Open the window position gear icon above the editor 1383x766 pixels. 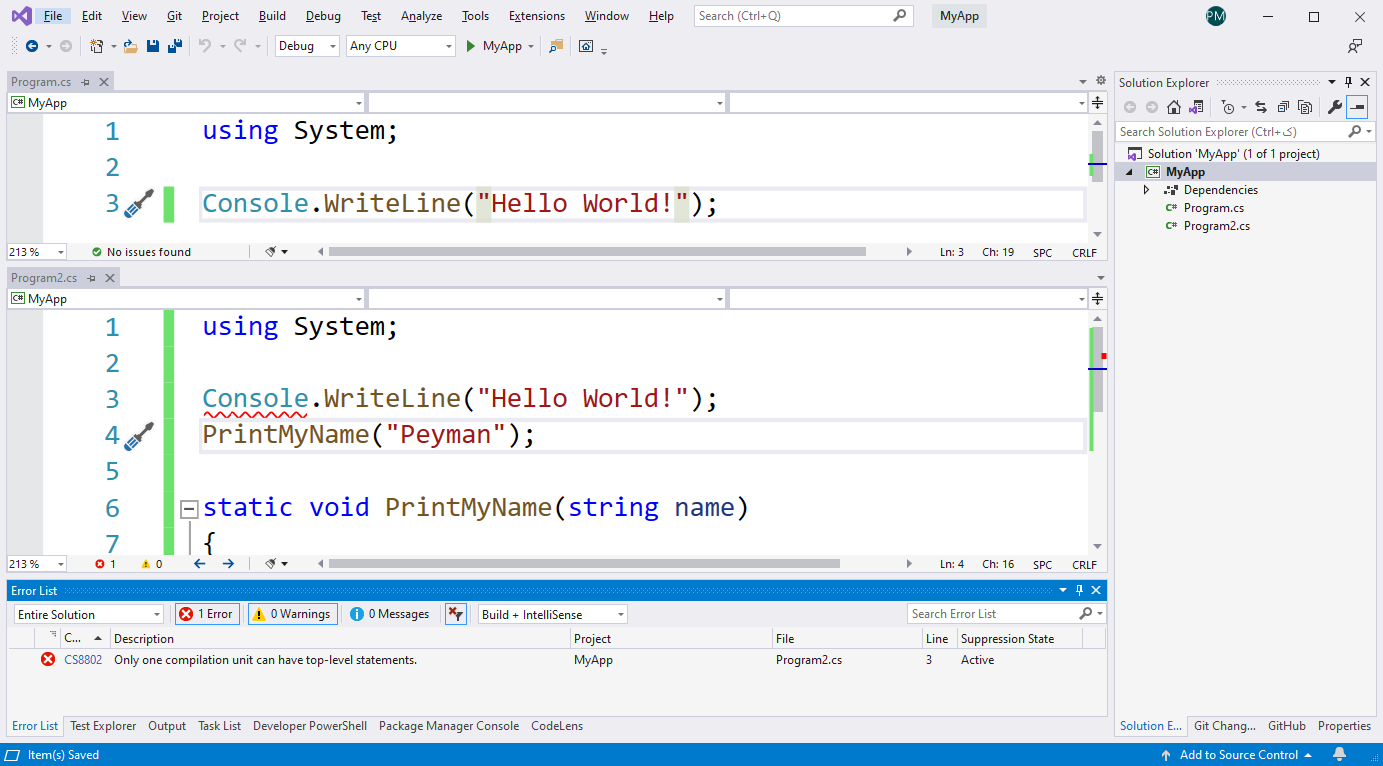pyautogui.click(x=1101, y=81)
